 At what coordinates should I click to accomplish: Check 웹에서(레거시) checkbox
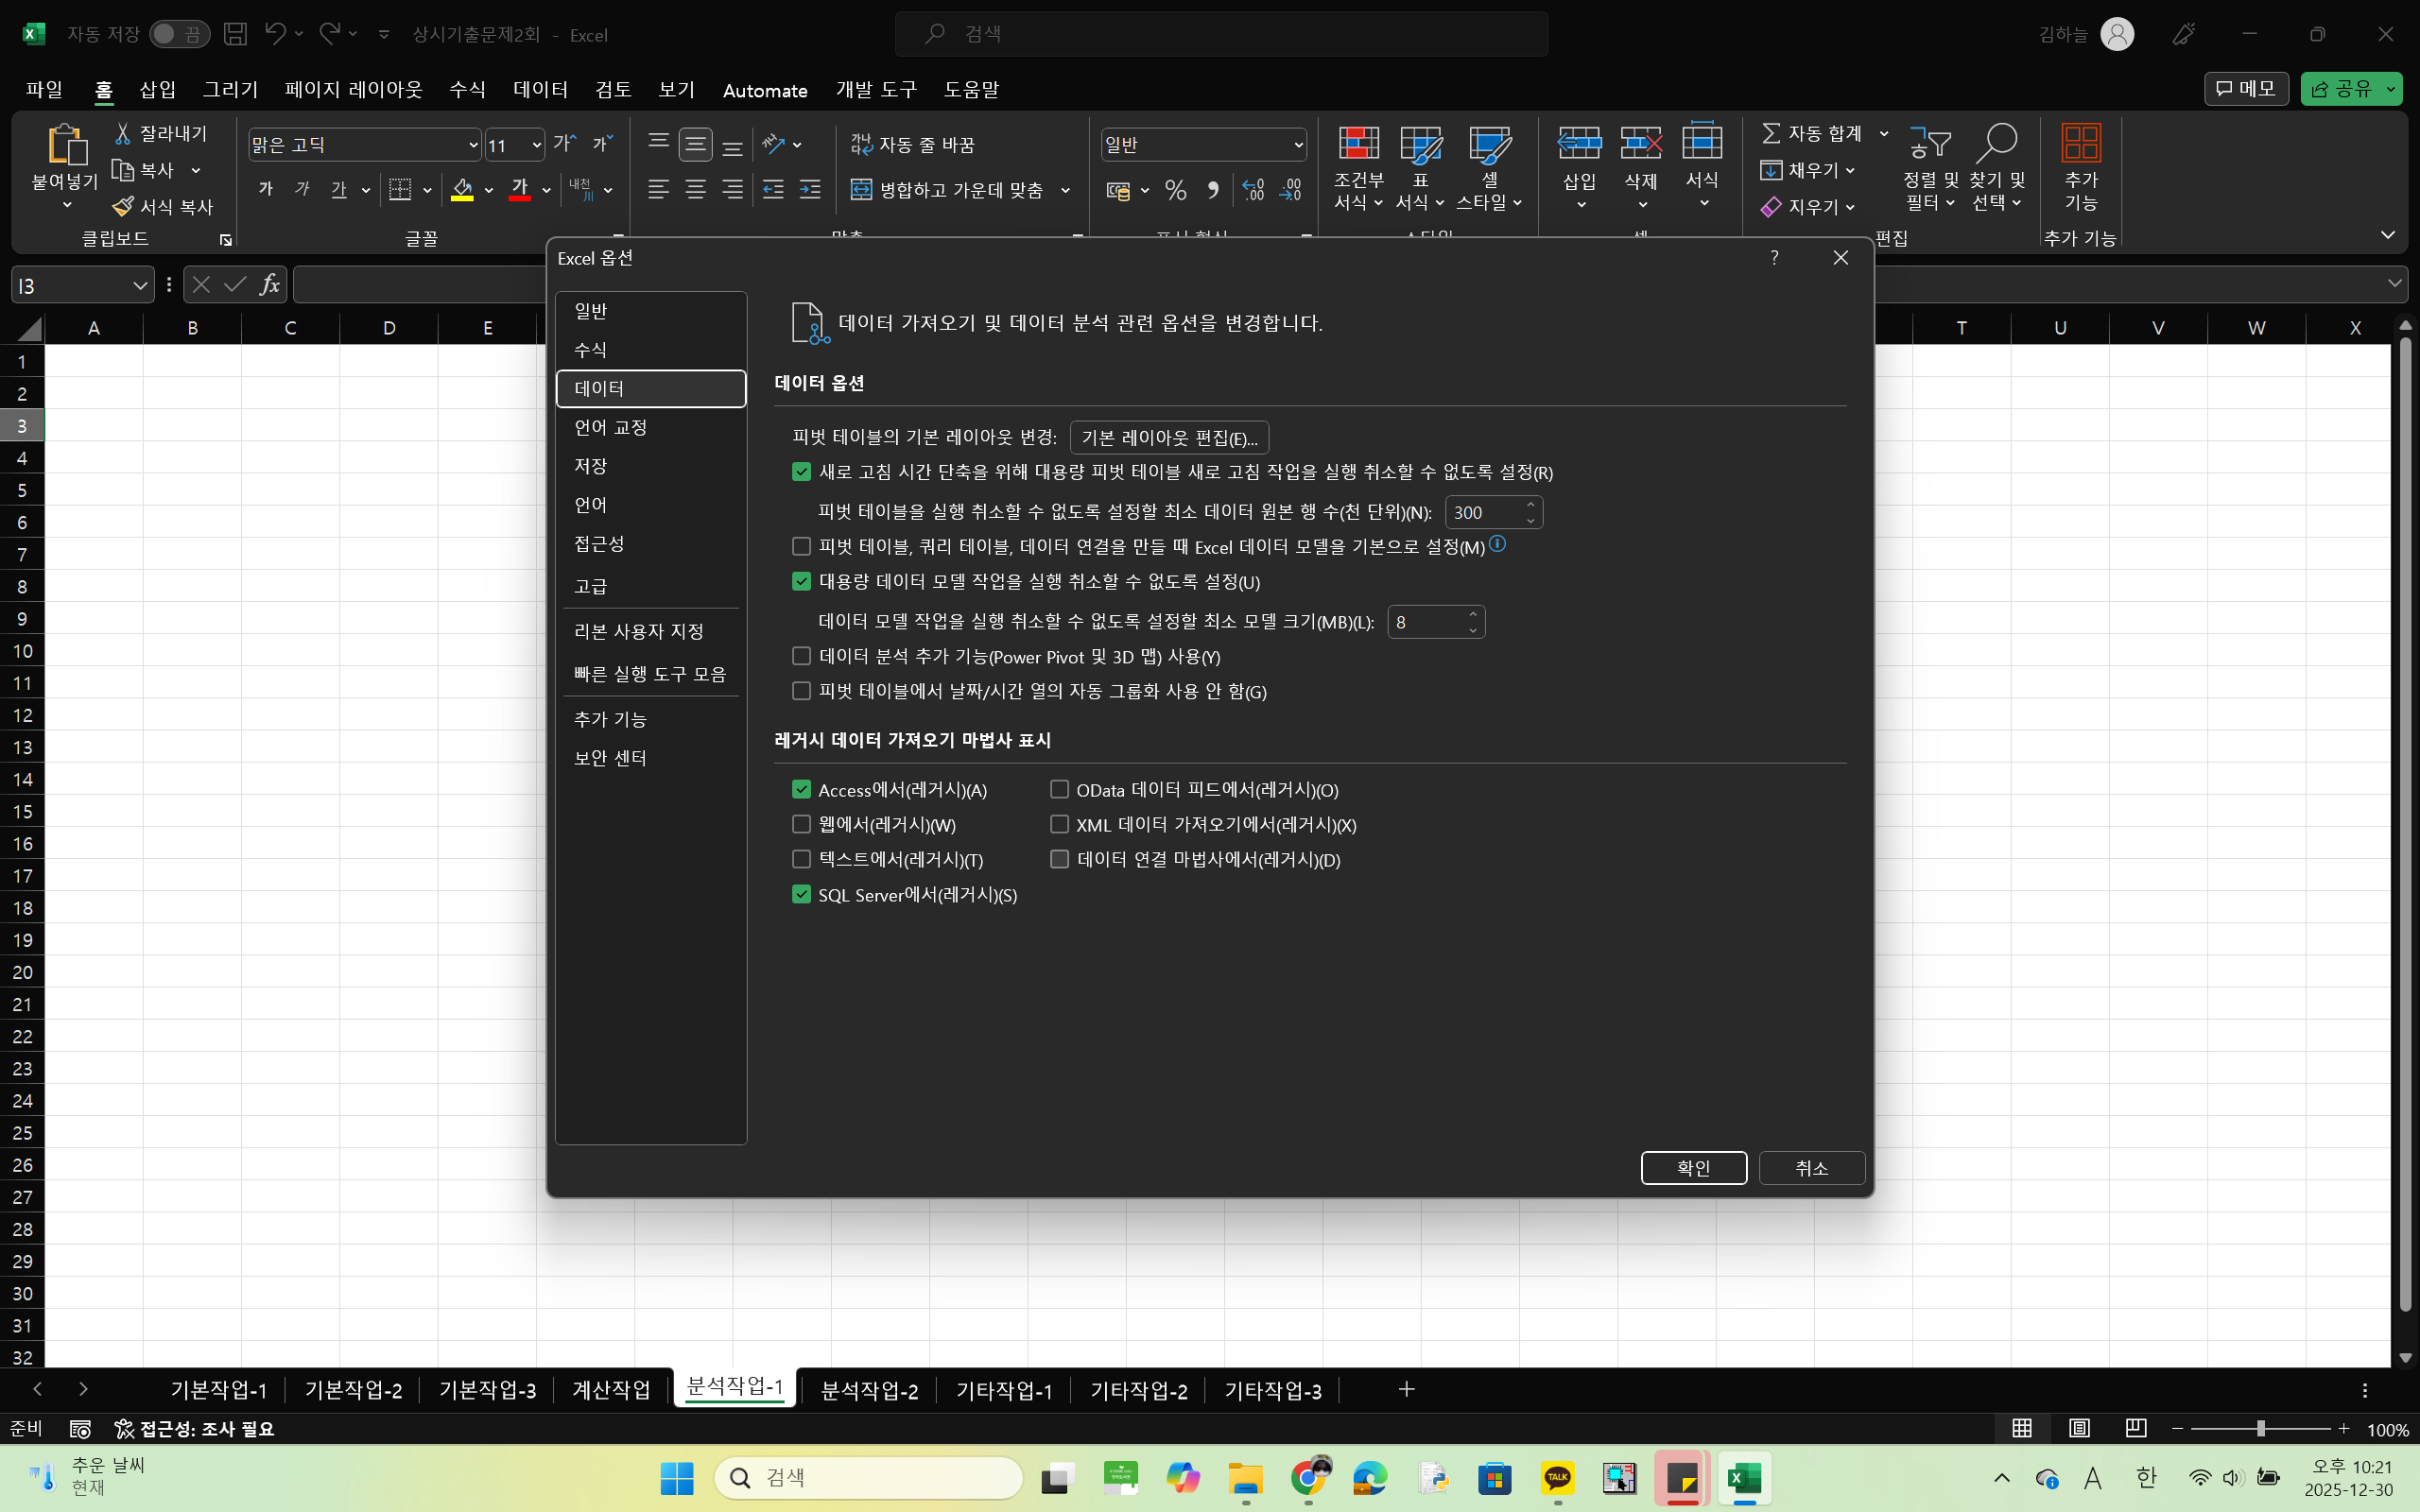tap(801, 824)
